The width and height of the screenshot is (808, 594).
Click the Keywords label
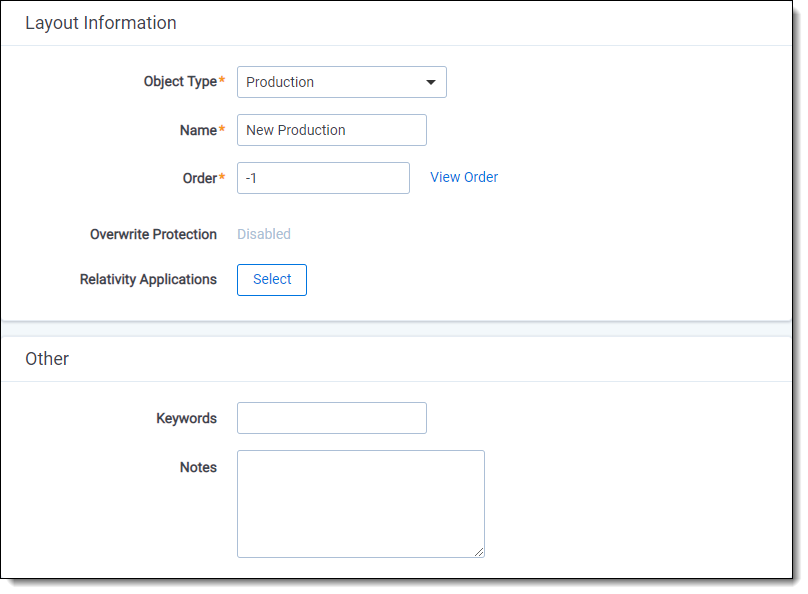186,418
